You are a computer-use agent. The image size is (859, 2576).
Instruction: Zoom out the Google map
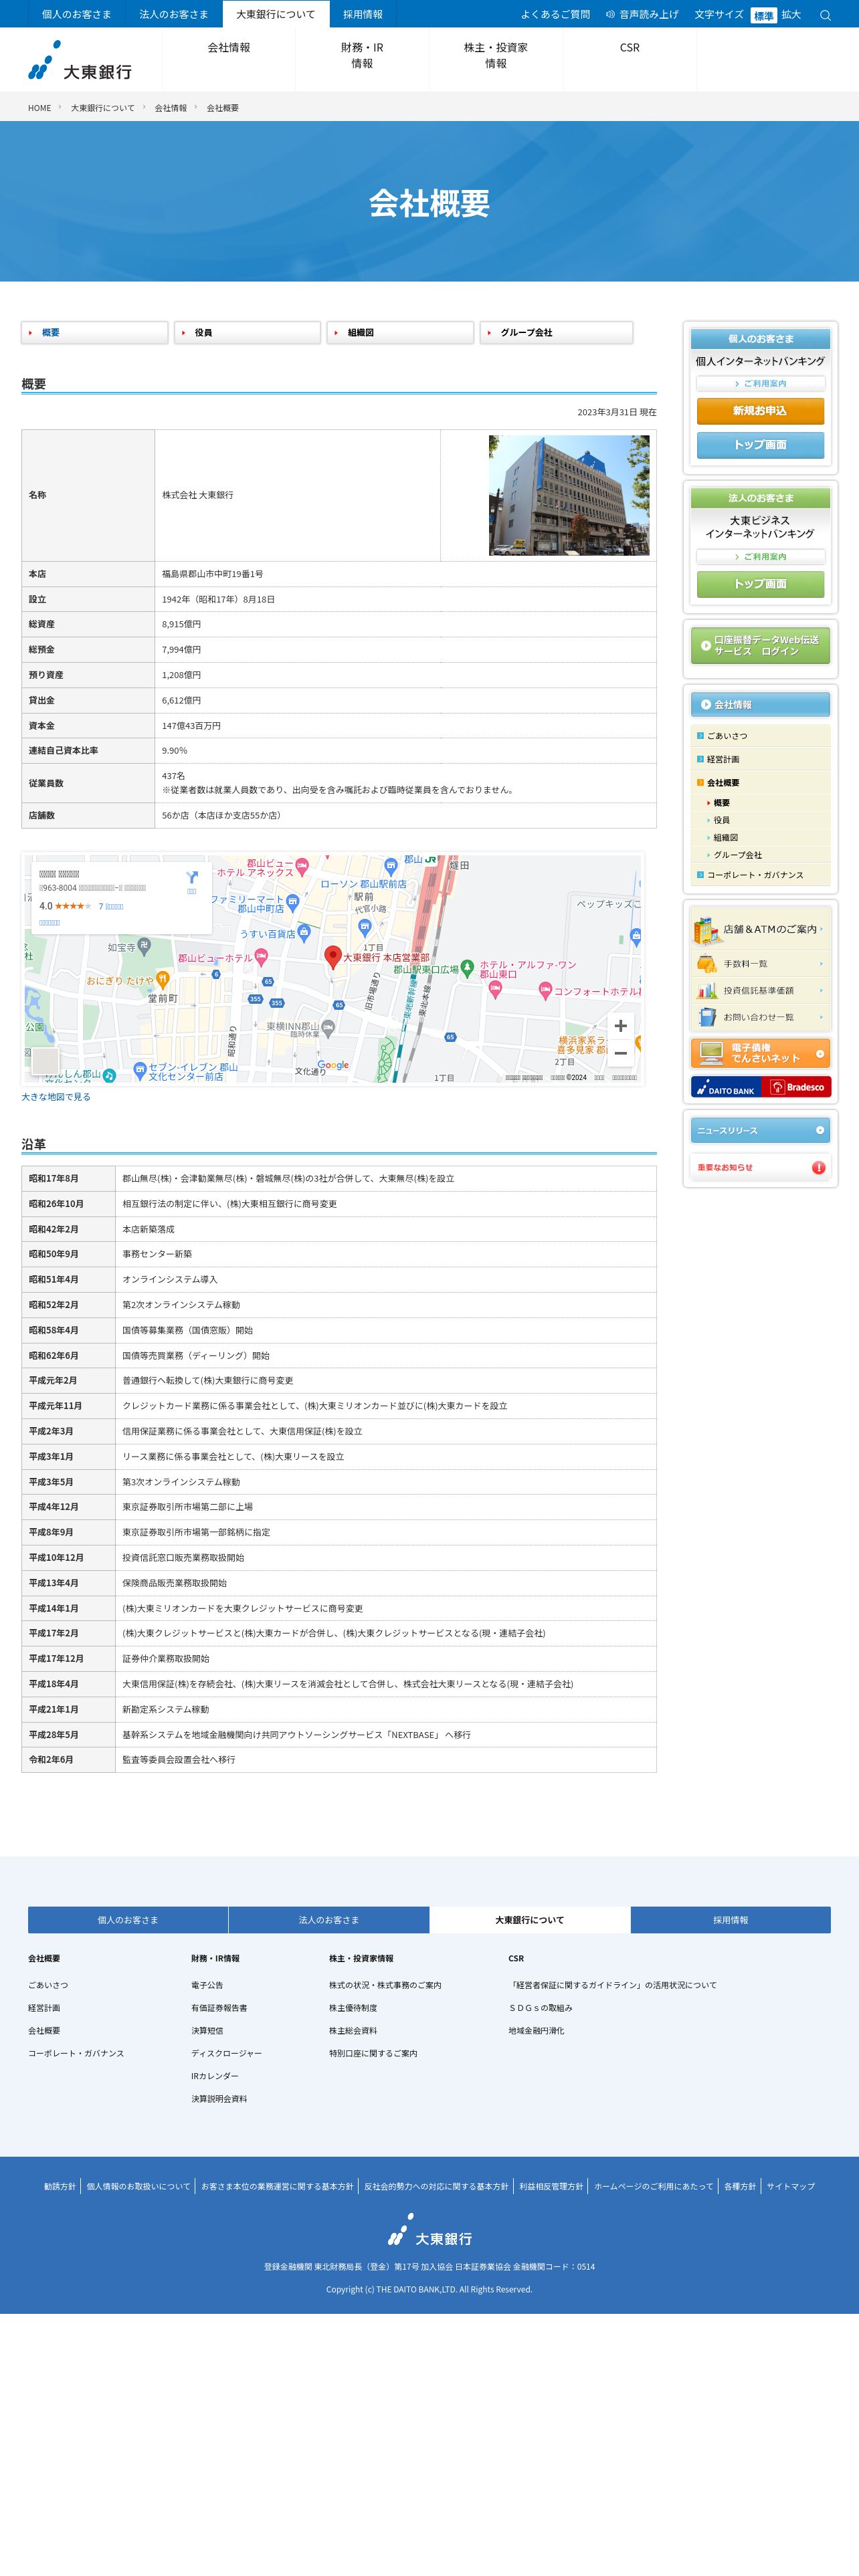[621, 1053]
